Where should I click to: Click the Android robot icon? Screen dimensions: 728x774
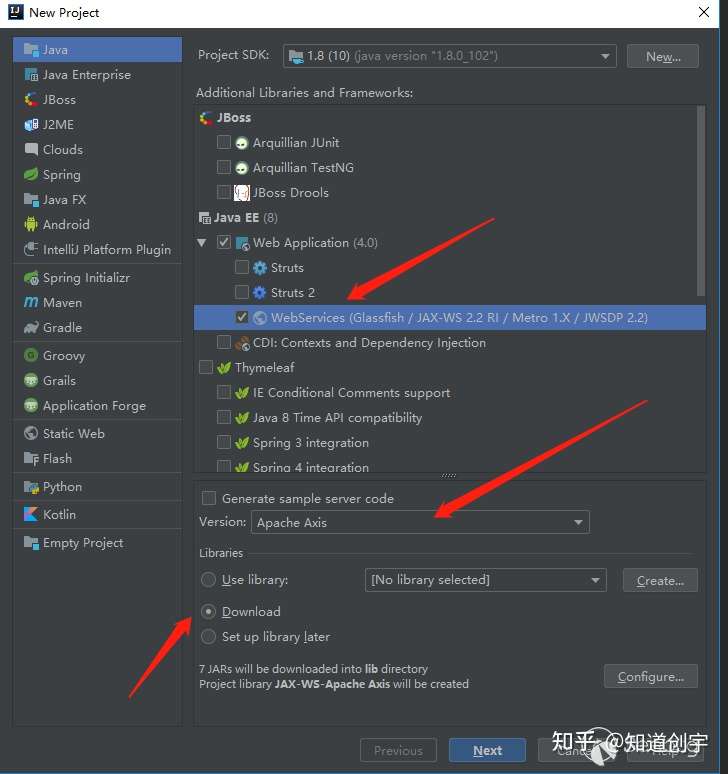[31, 224]
